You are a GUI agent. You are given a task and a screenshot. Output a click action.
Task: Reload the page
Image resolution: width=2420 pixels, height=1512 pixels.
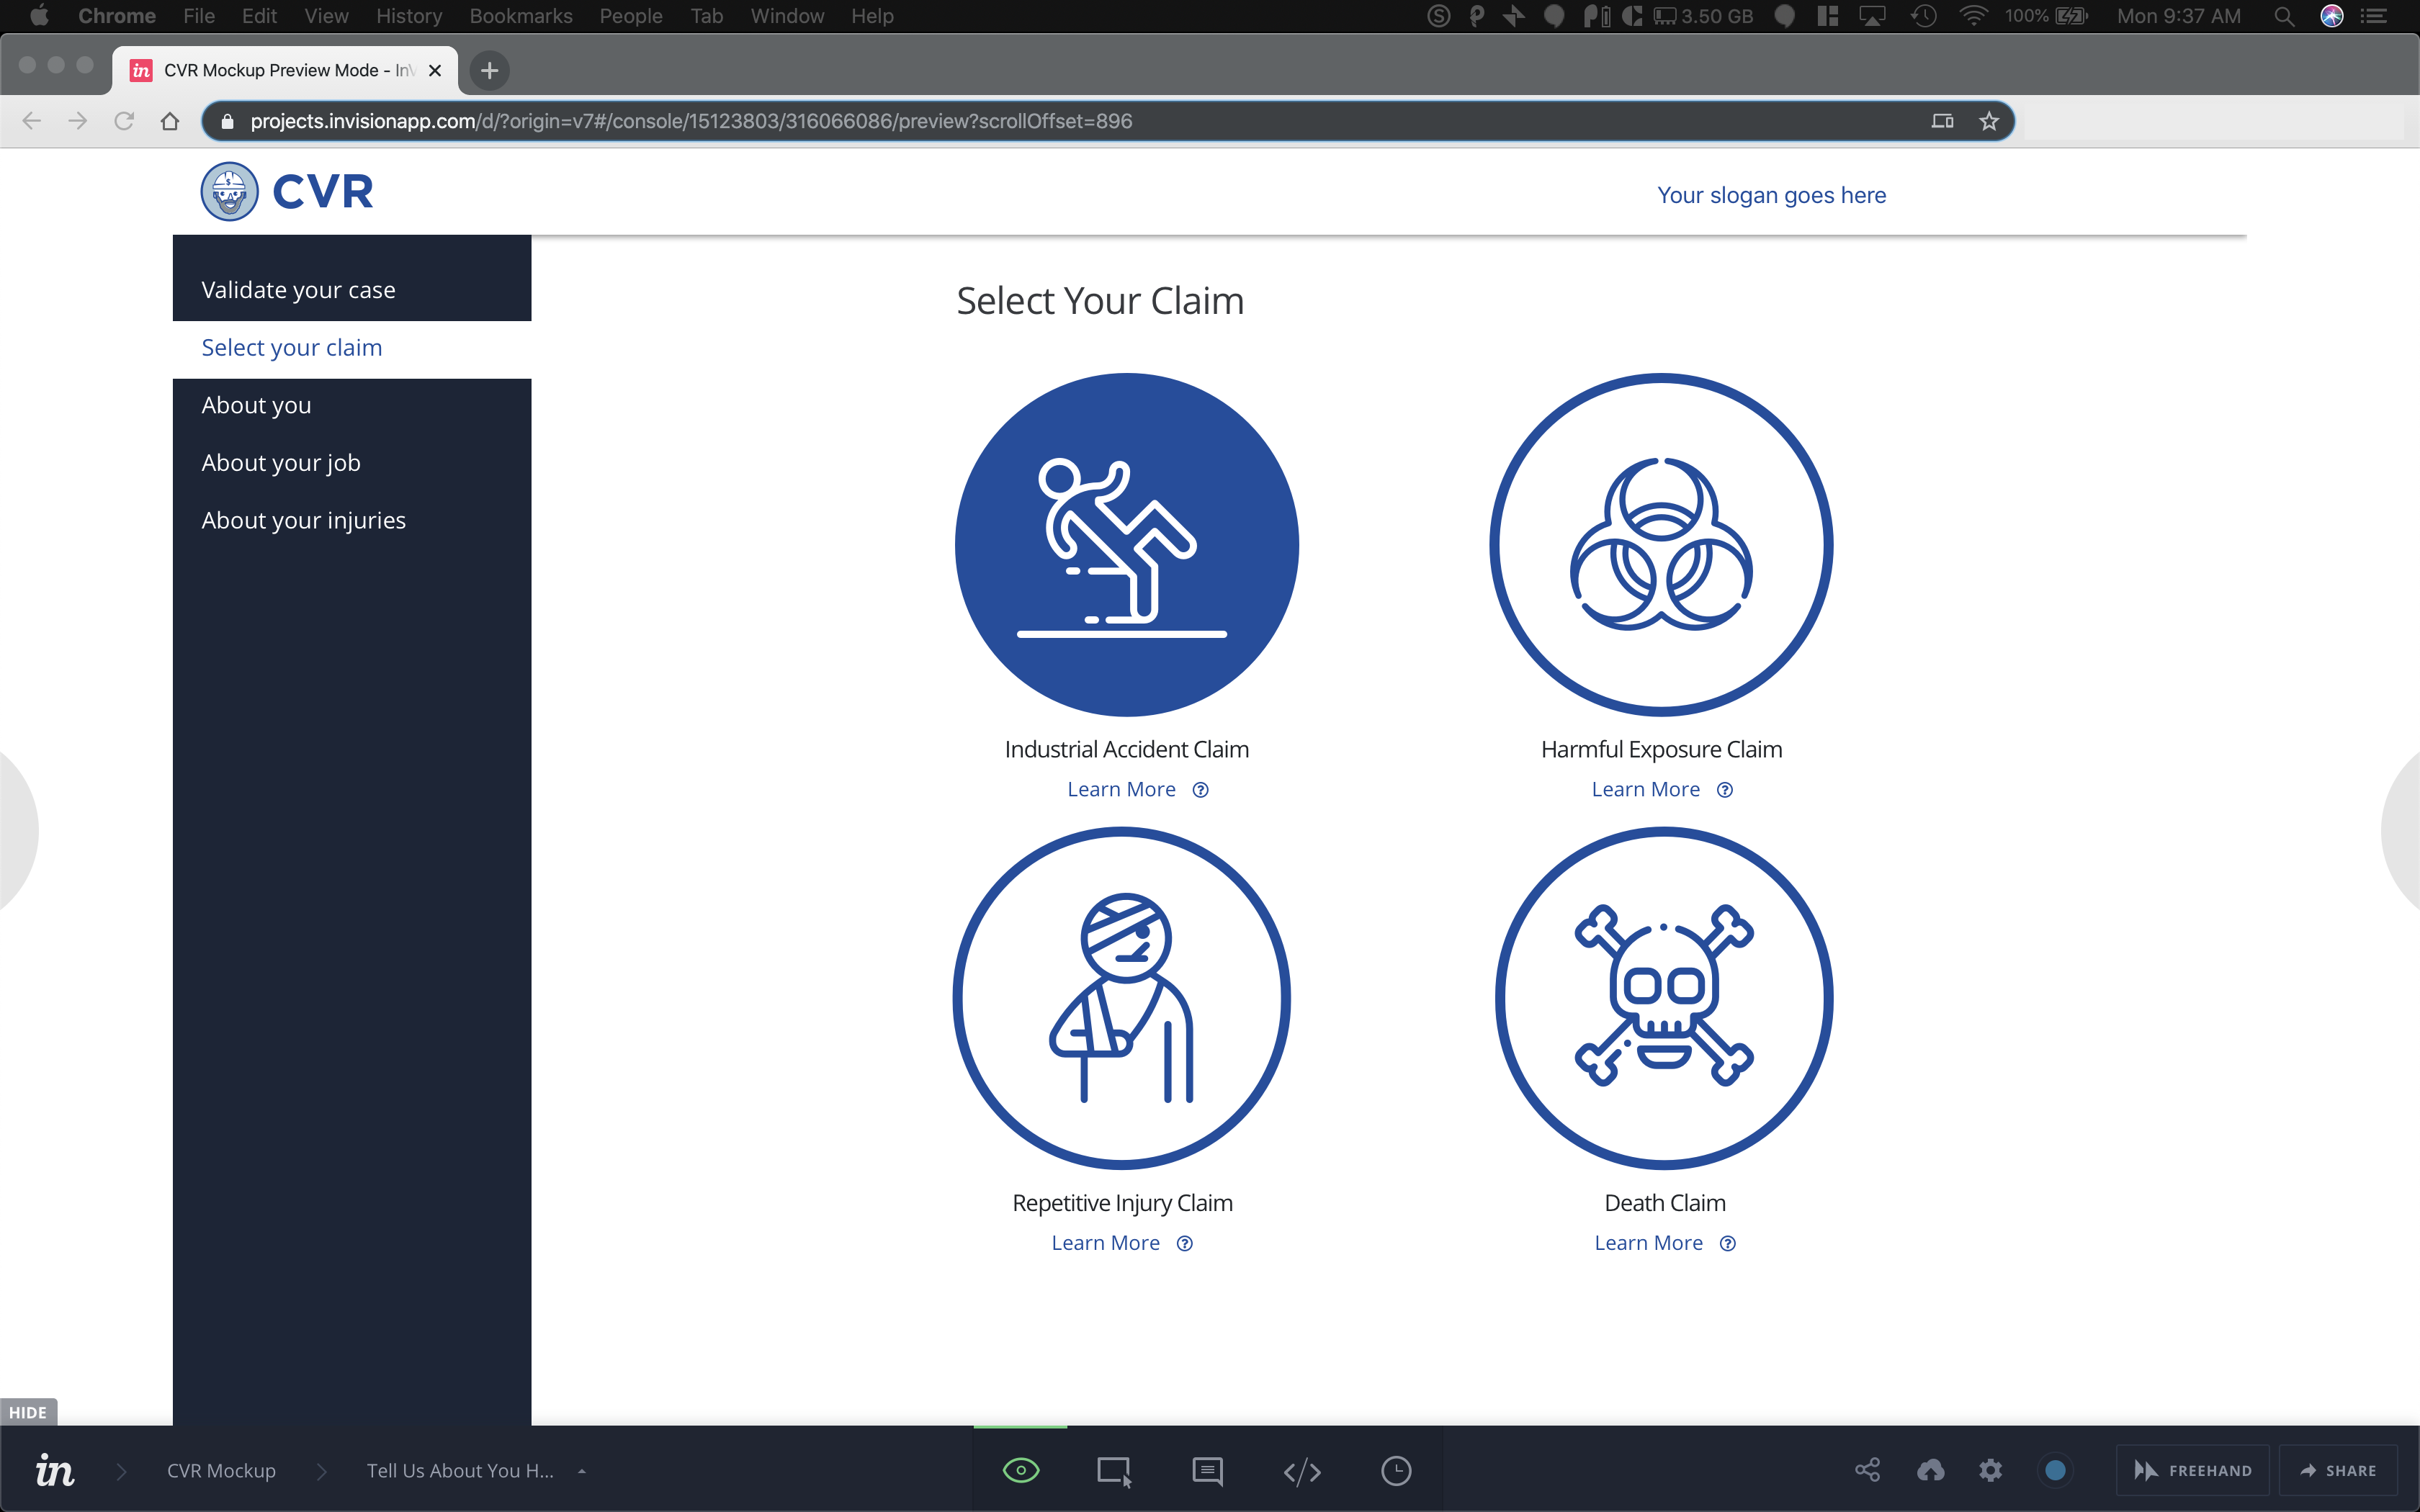tap(124, 121)
